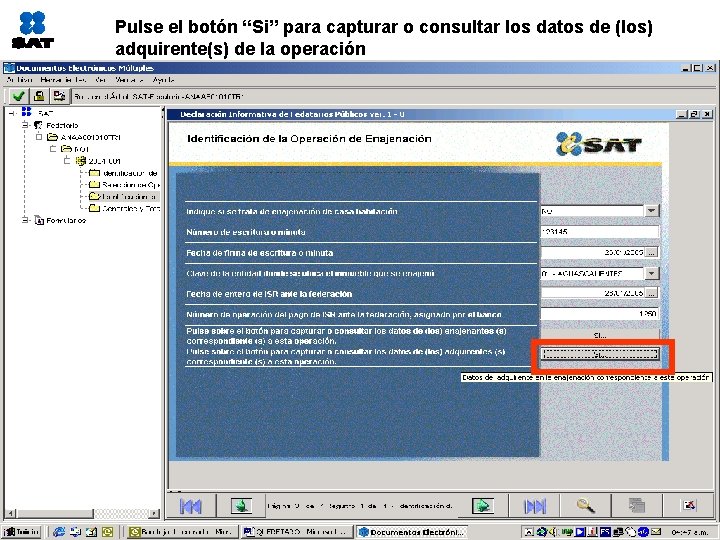Expand the Formularios tree node
Image resolution: width=720 pixels, height=540 pixels.
25,220
